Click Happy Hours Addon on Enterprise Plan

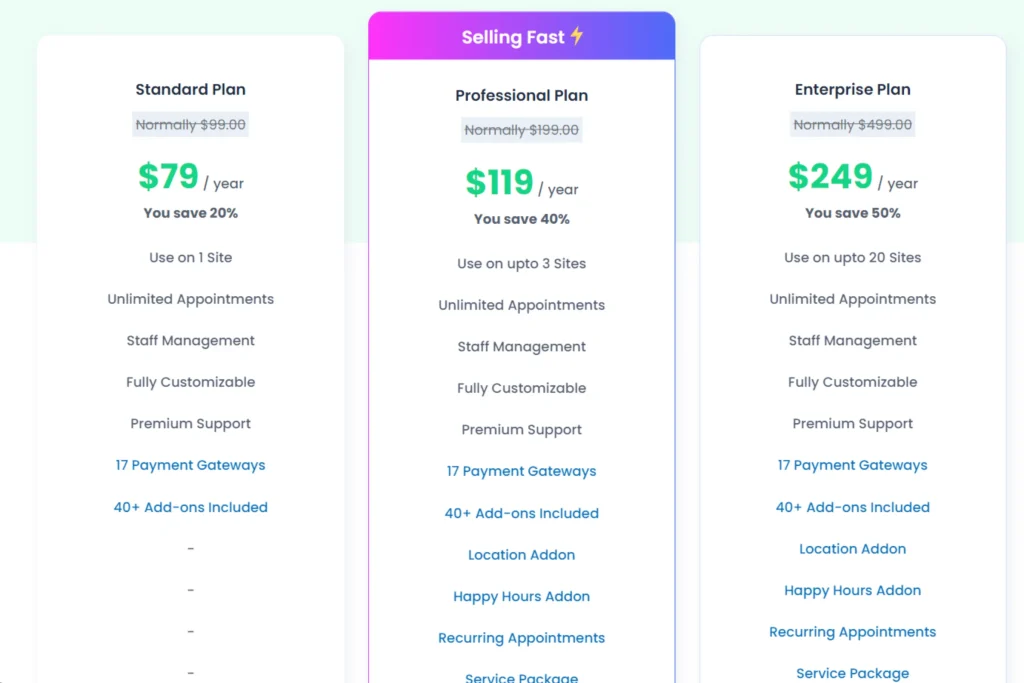pos(852,590)
